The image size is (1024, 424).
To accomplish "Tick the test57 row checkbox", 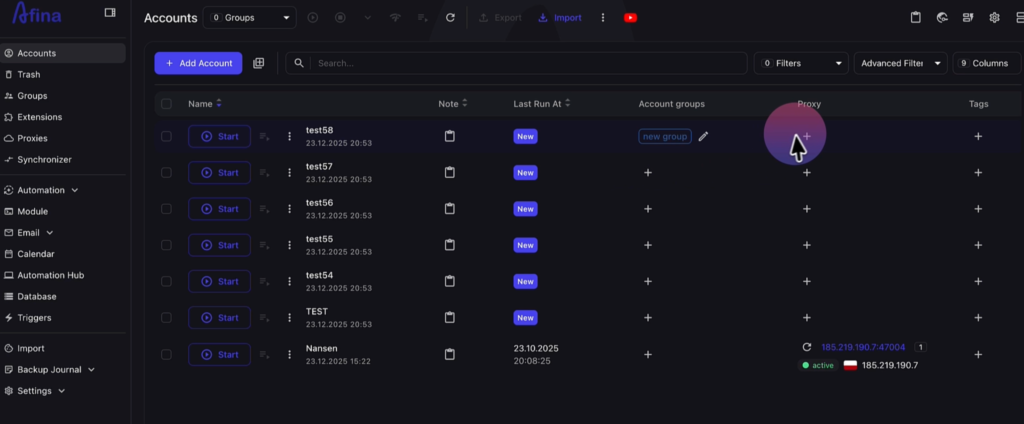I will (166, 172).
